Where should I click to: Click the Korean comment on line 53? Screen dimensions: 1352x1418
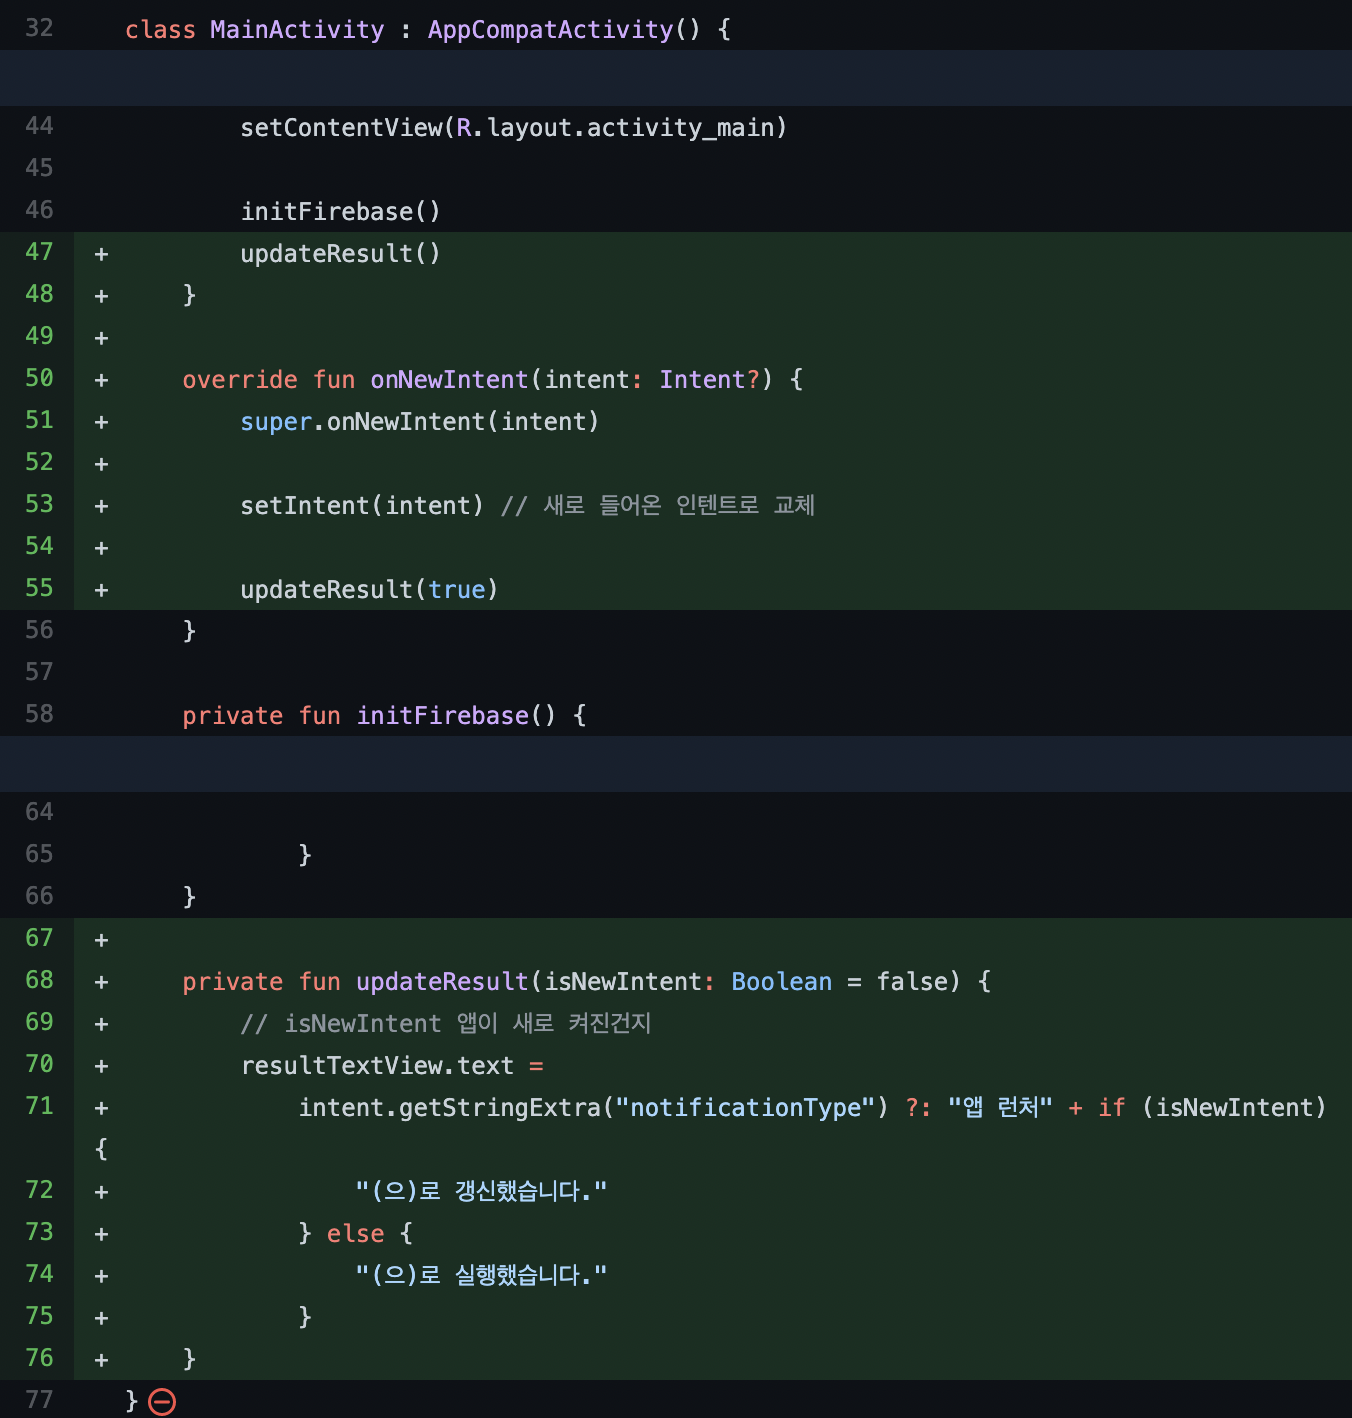click(x=658, y=506)
